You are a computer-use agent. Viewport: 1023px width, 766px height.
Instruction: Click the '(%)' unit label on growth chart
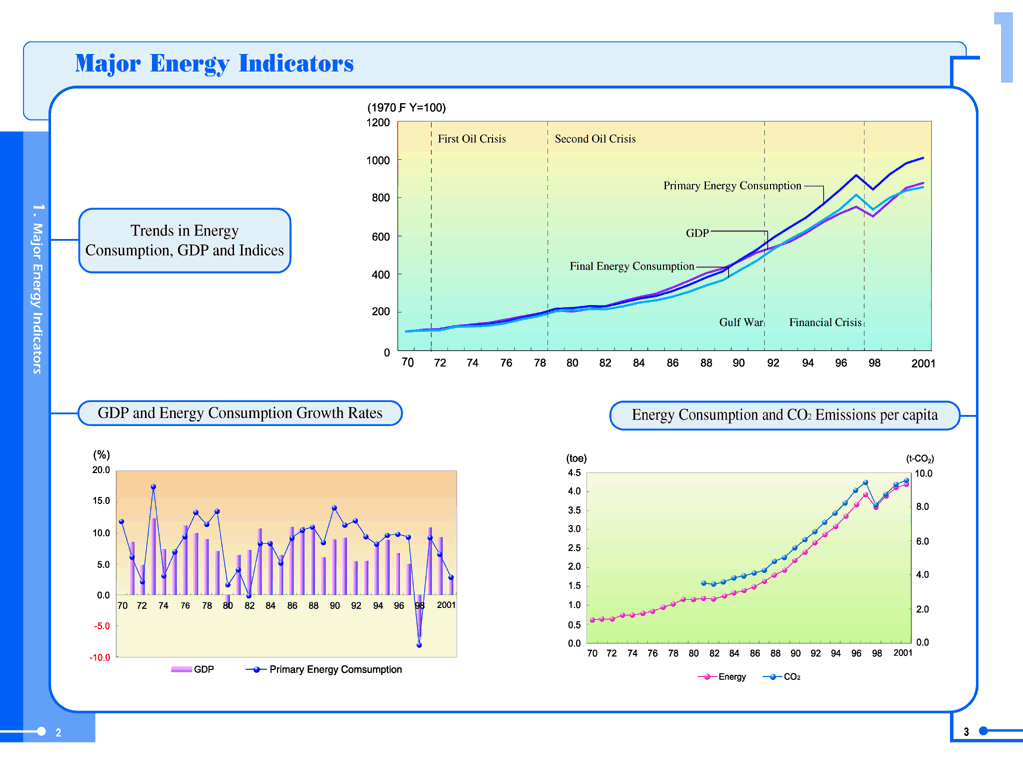101,455
